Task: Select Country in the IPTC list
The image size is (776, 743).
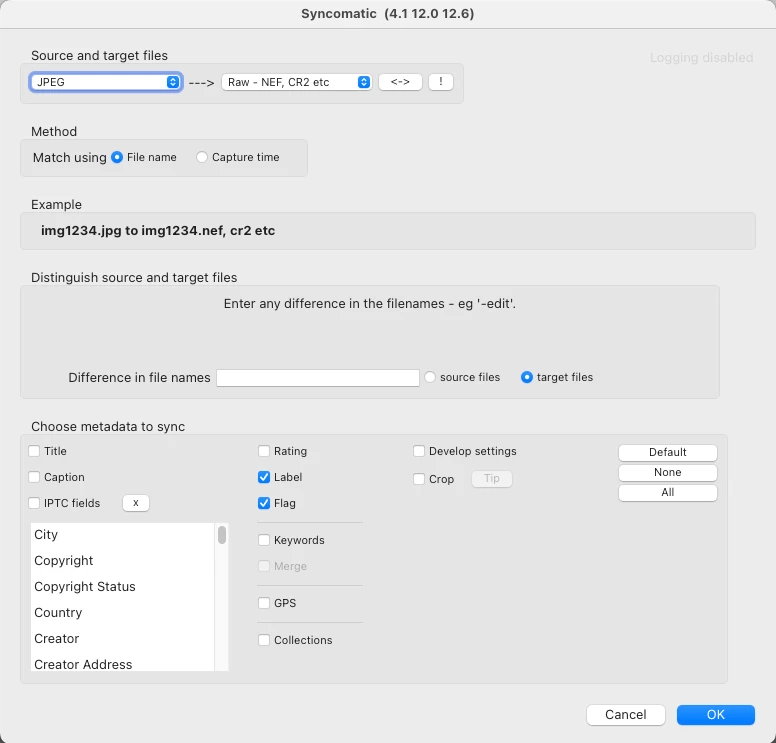Action: tap(123, 612)
